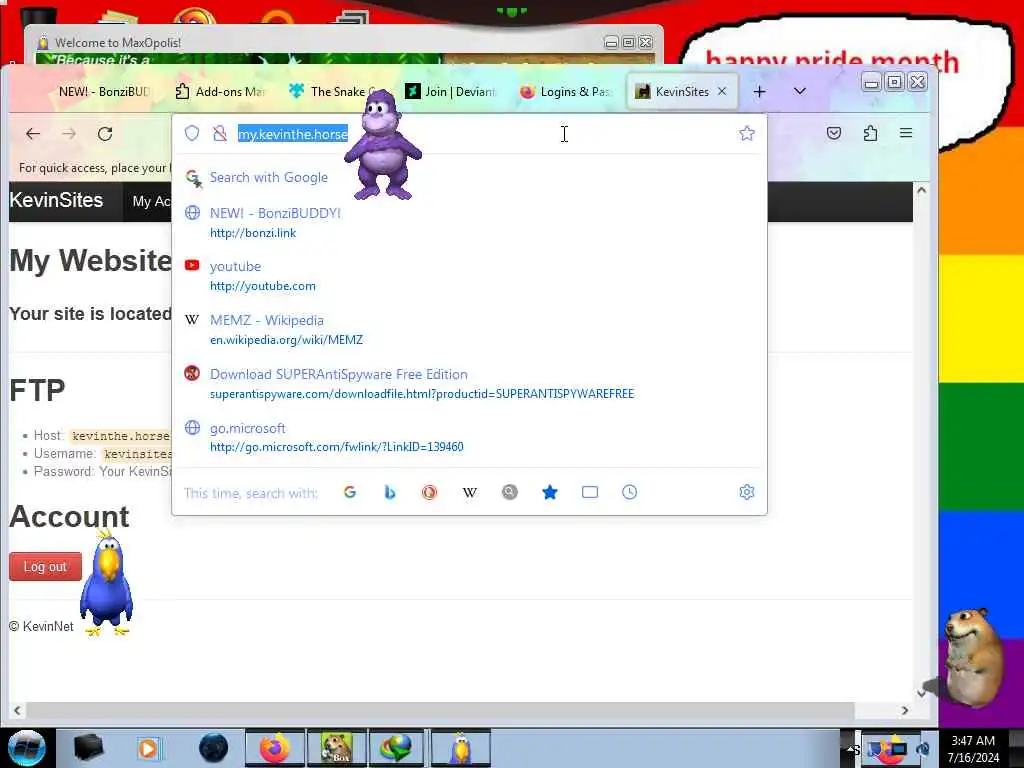
Task: Click the grey magnifier search engine icon
Action: pyautogui.click(x=509, y=492)
